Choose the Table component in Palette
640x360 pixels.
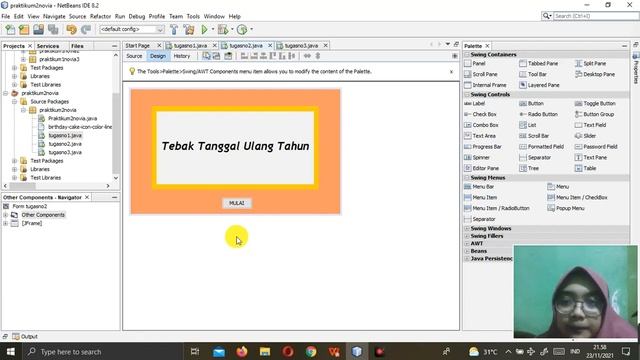click(x=585, y=168)
